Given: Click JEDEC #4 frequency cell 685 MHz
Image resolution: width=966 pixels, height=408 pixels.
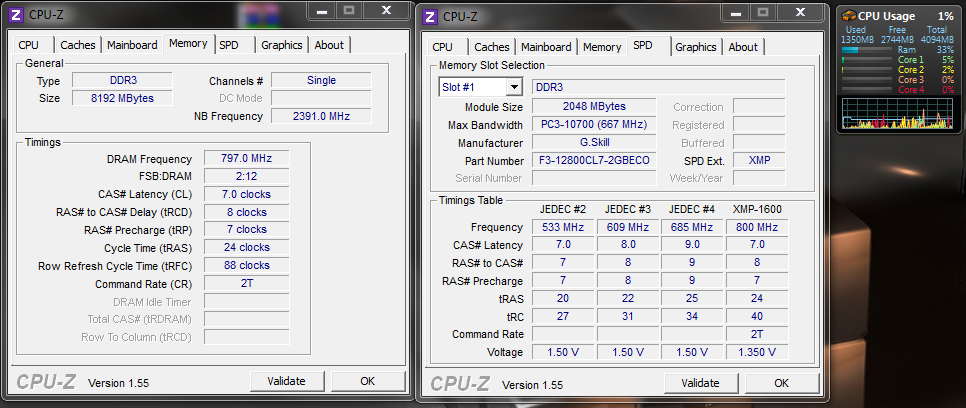Looking at the screenshot, I should point(692,227).
